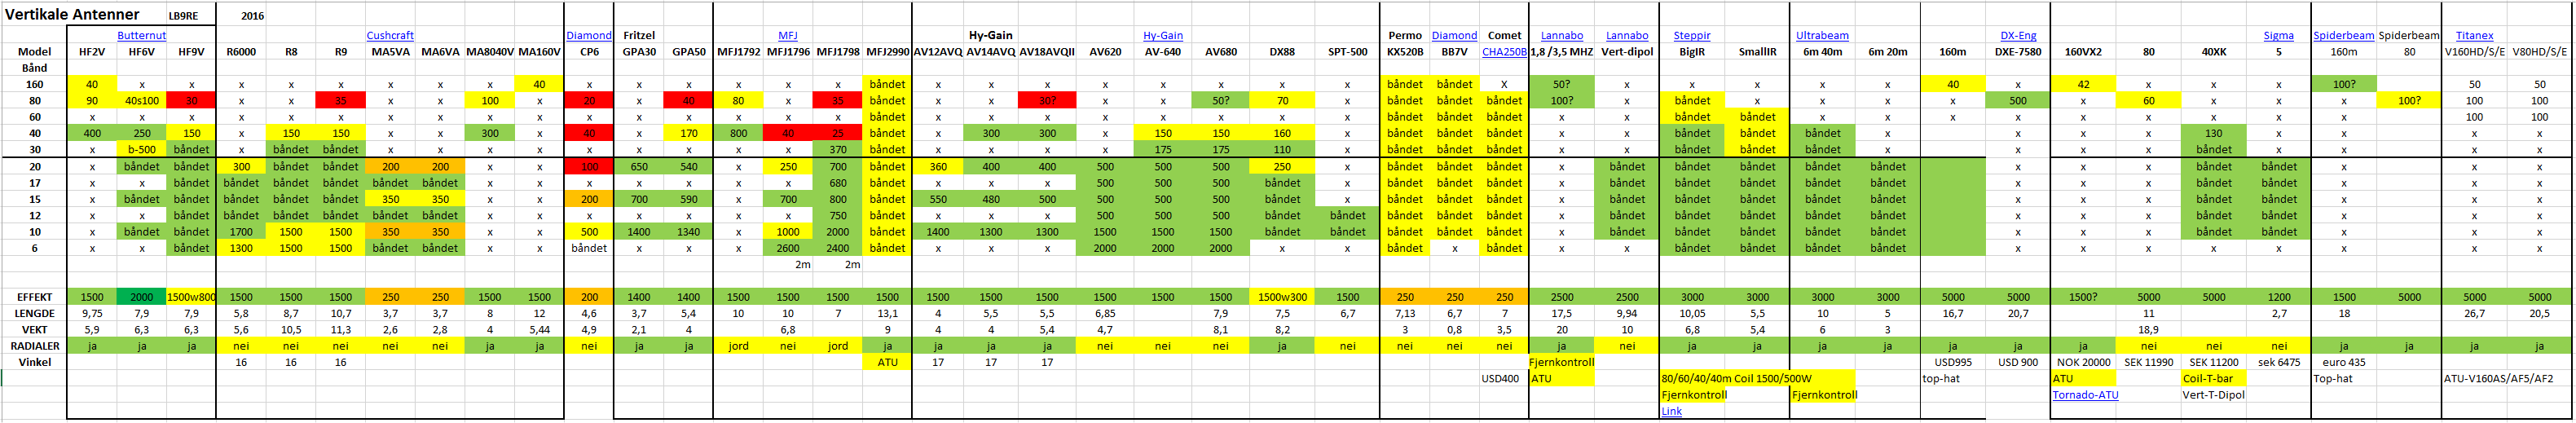Select the '1500w300' effekt cell

point(1282,297)
